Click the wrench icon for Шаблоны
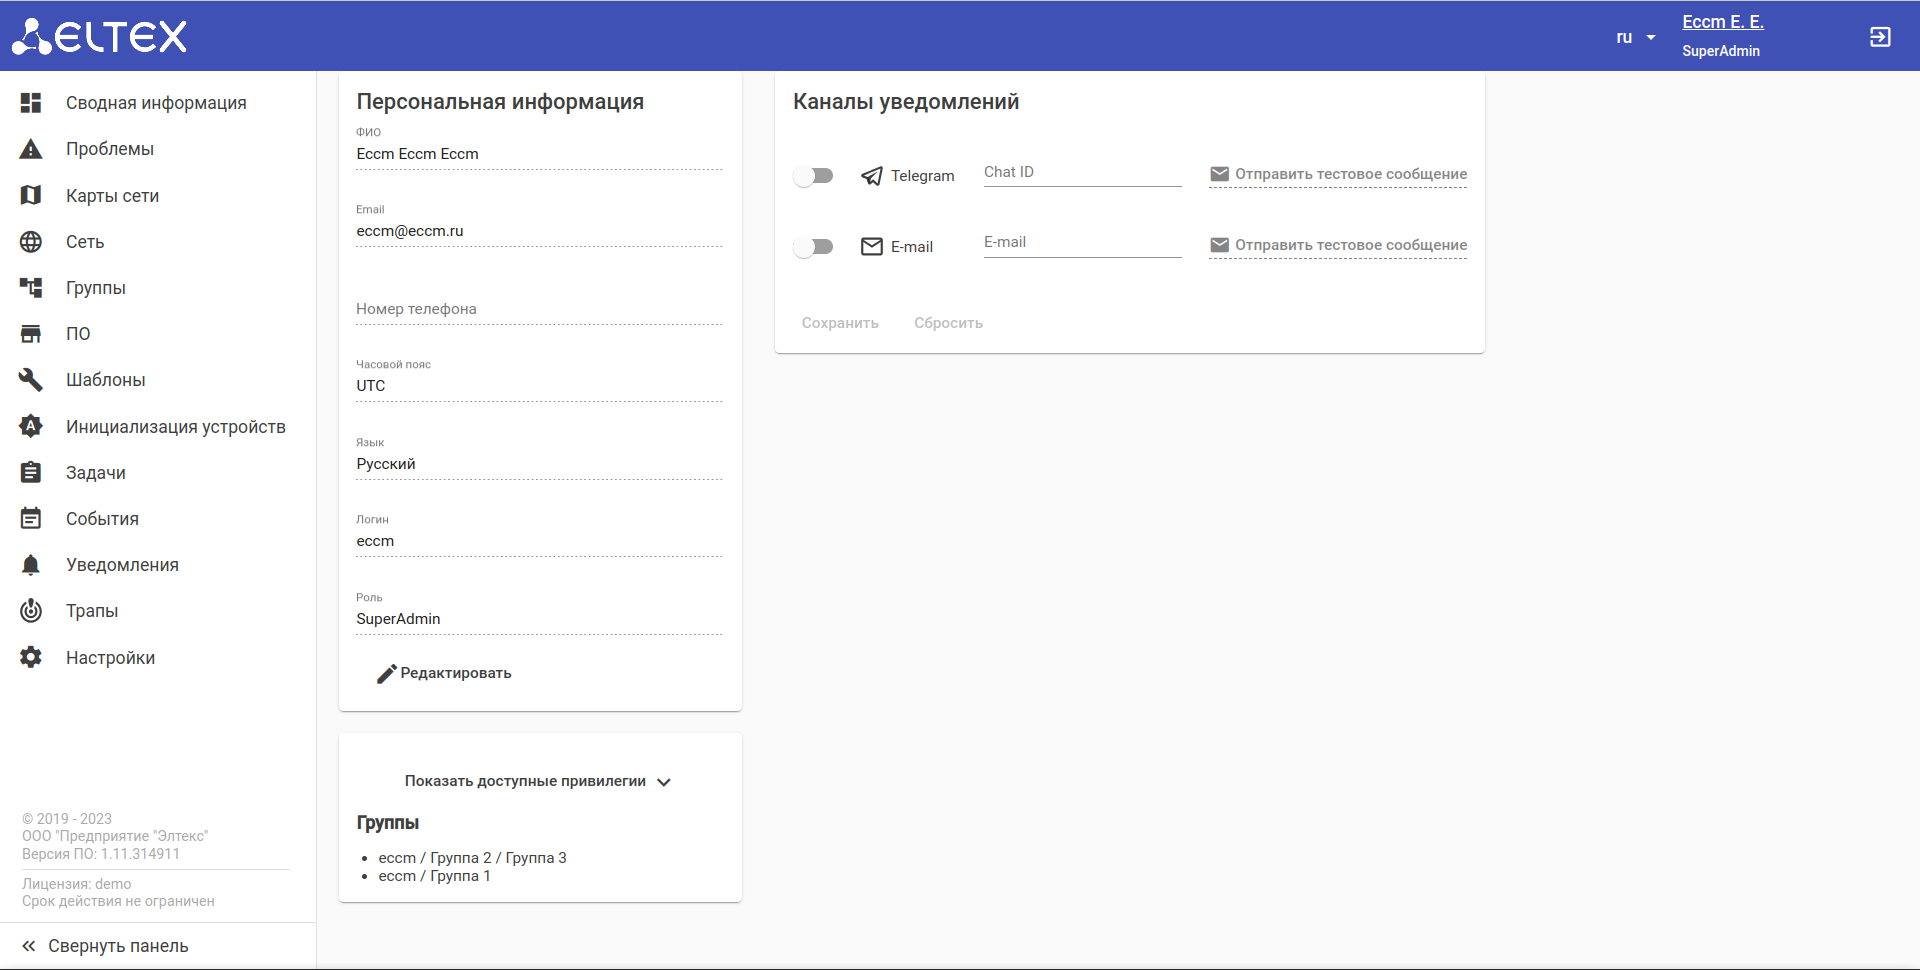This screenshot has width=1920, height=970. point(31,380)
